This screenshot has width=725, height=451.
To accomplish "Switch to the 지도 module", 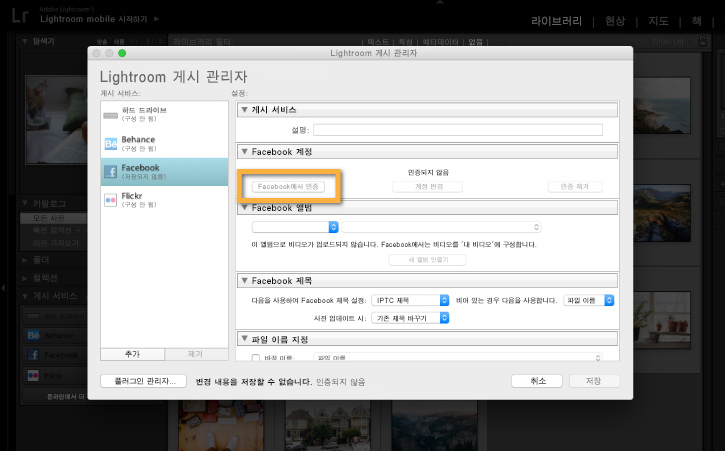I will coord(658,21).
